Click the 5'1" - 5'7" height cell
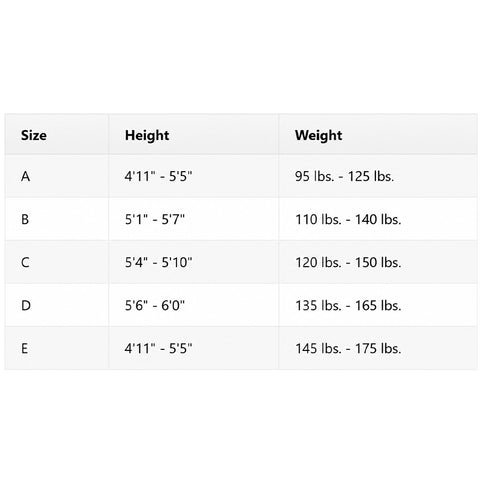The image size is (480, 480). [194, 219]
